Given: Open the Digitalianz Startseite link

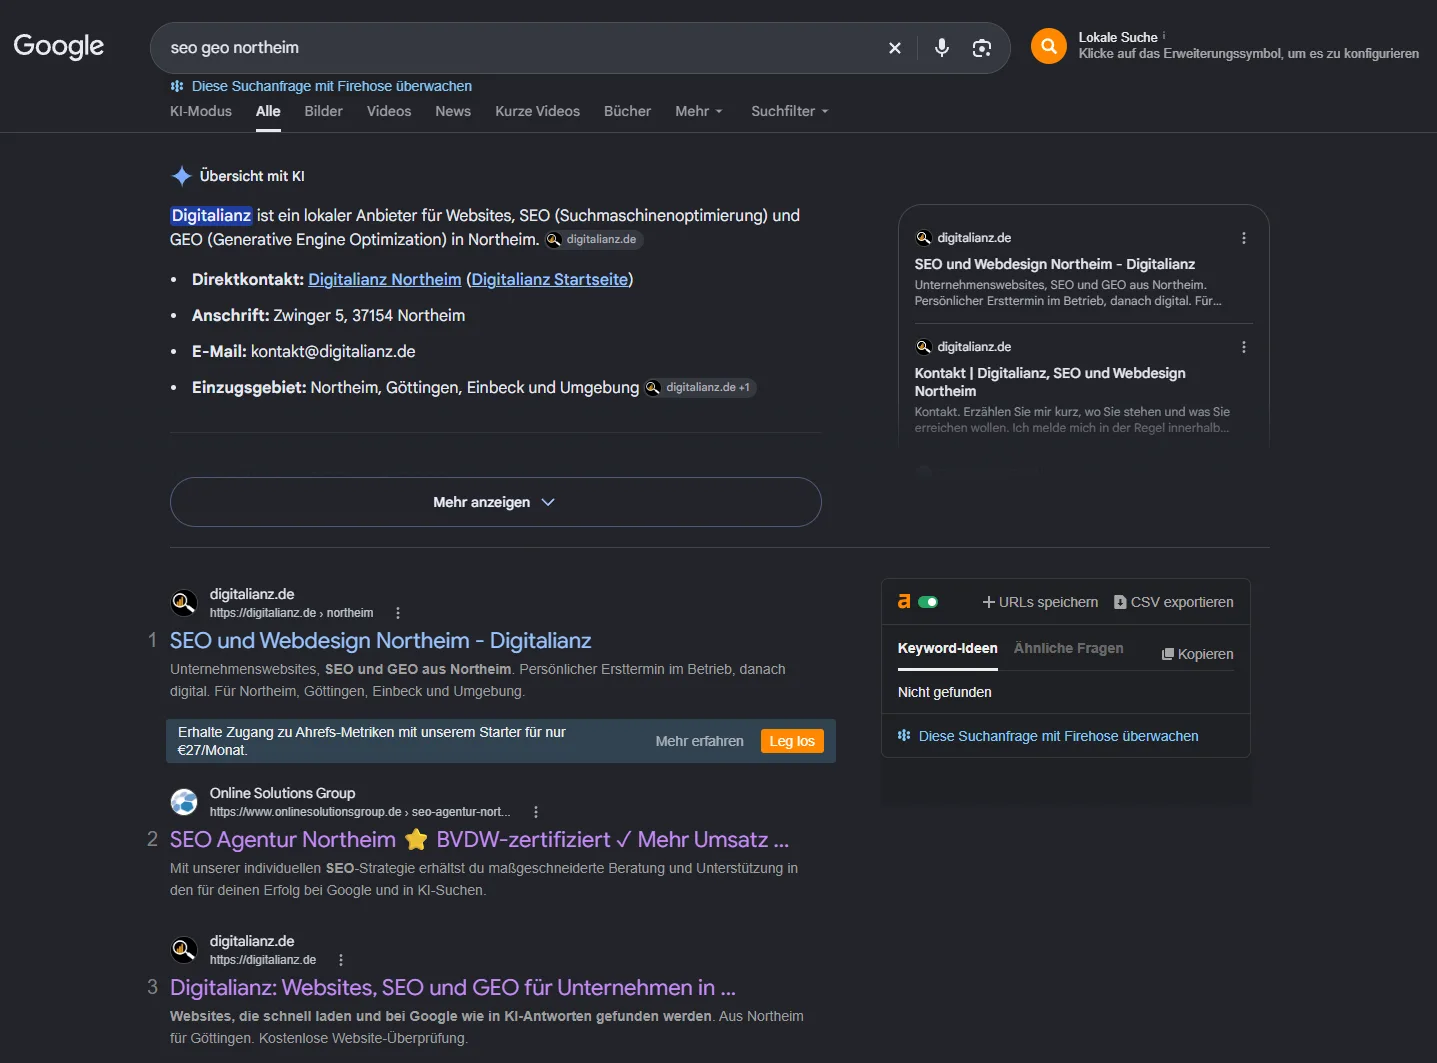Looking at the screenshot, I should click(x=550, y=280).
